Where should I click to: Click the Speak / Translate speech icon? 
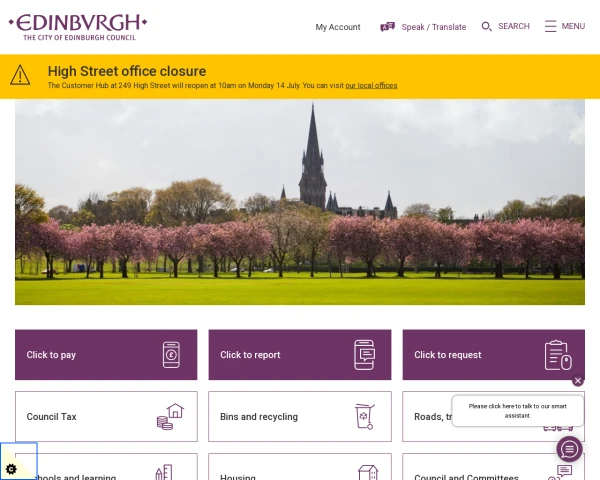coord(387,27)
